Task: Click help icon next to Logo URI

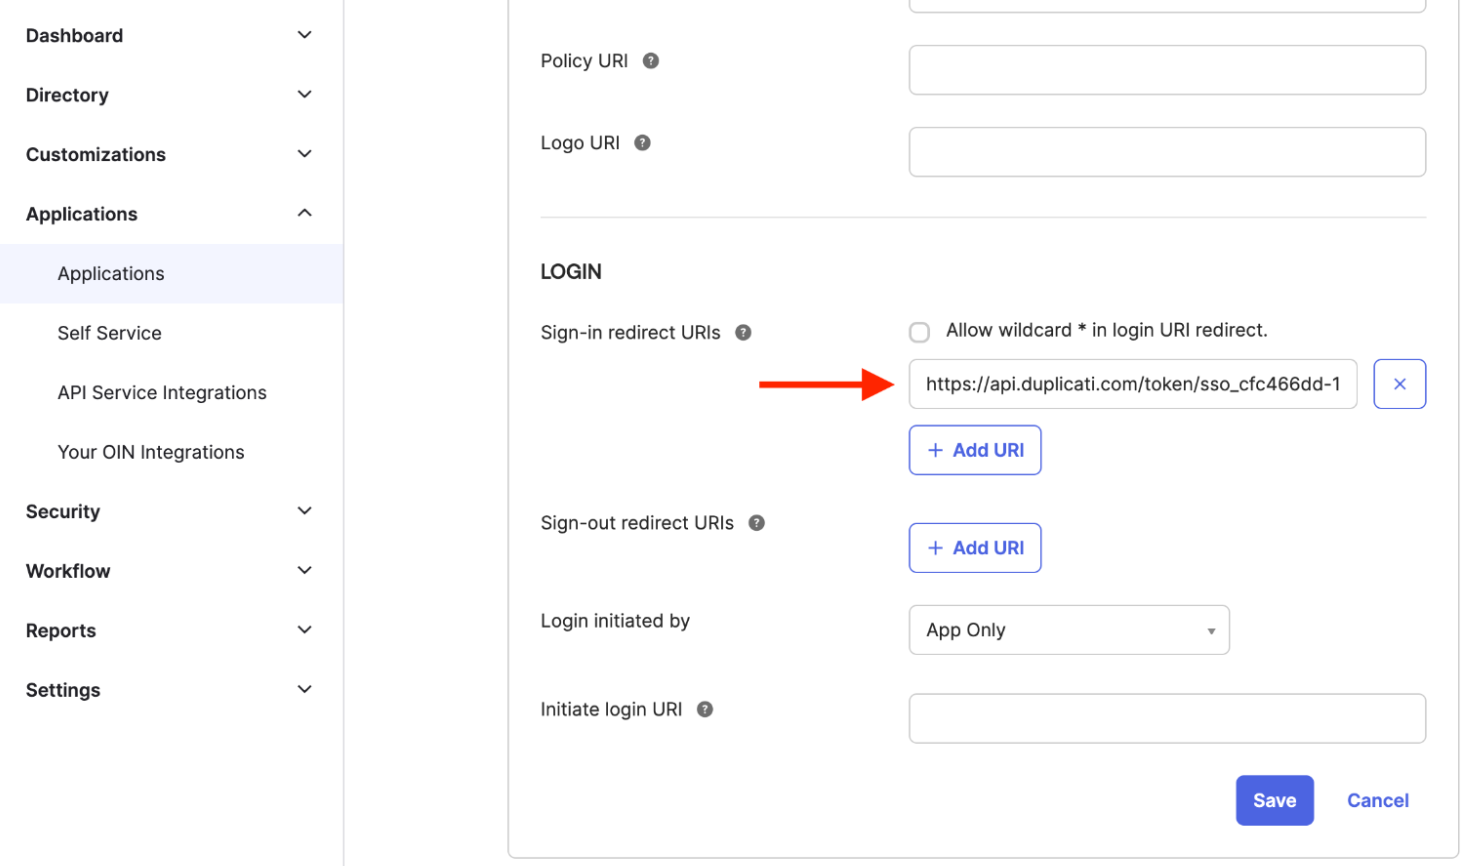Action: pyautogui.click(x=643, y=143)
